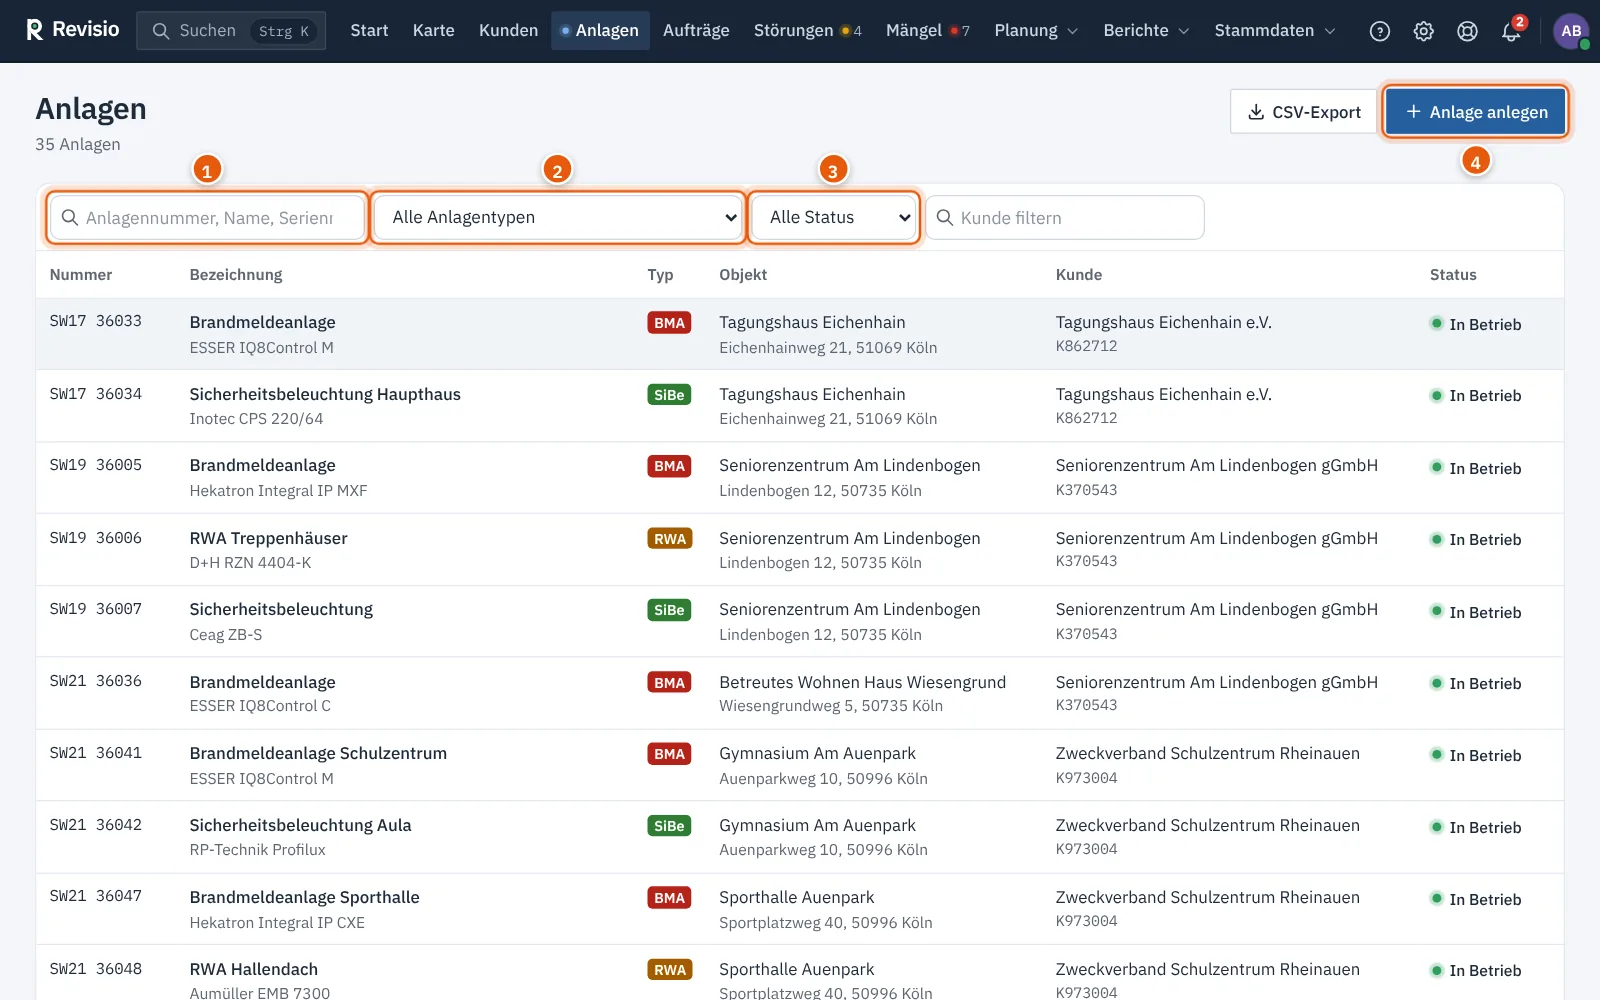Screen dimensions: 1600x1000
Task: Open AB user avatar menu
Action: [1571, 31]
